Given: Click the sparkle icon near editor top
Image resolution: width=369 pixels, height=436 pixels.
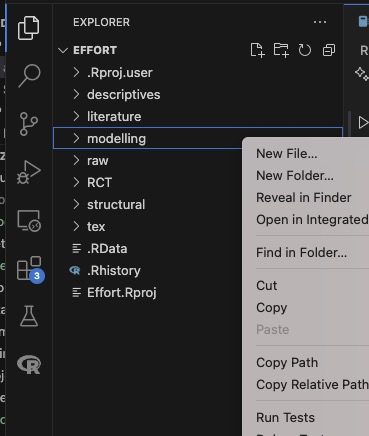Looking at the screenshot, I should click(362, 74).
